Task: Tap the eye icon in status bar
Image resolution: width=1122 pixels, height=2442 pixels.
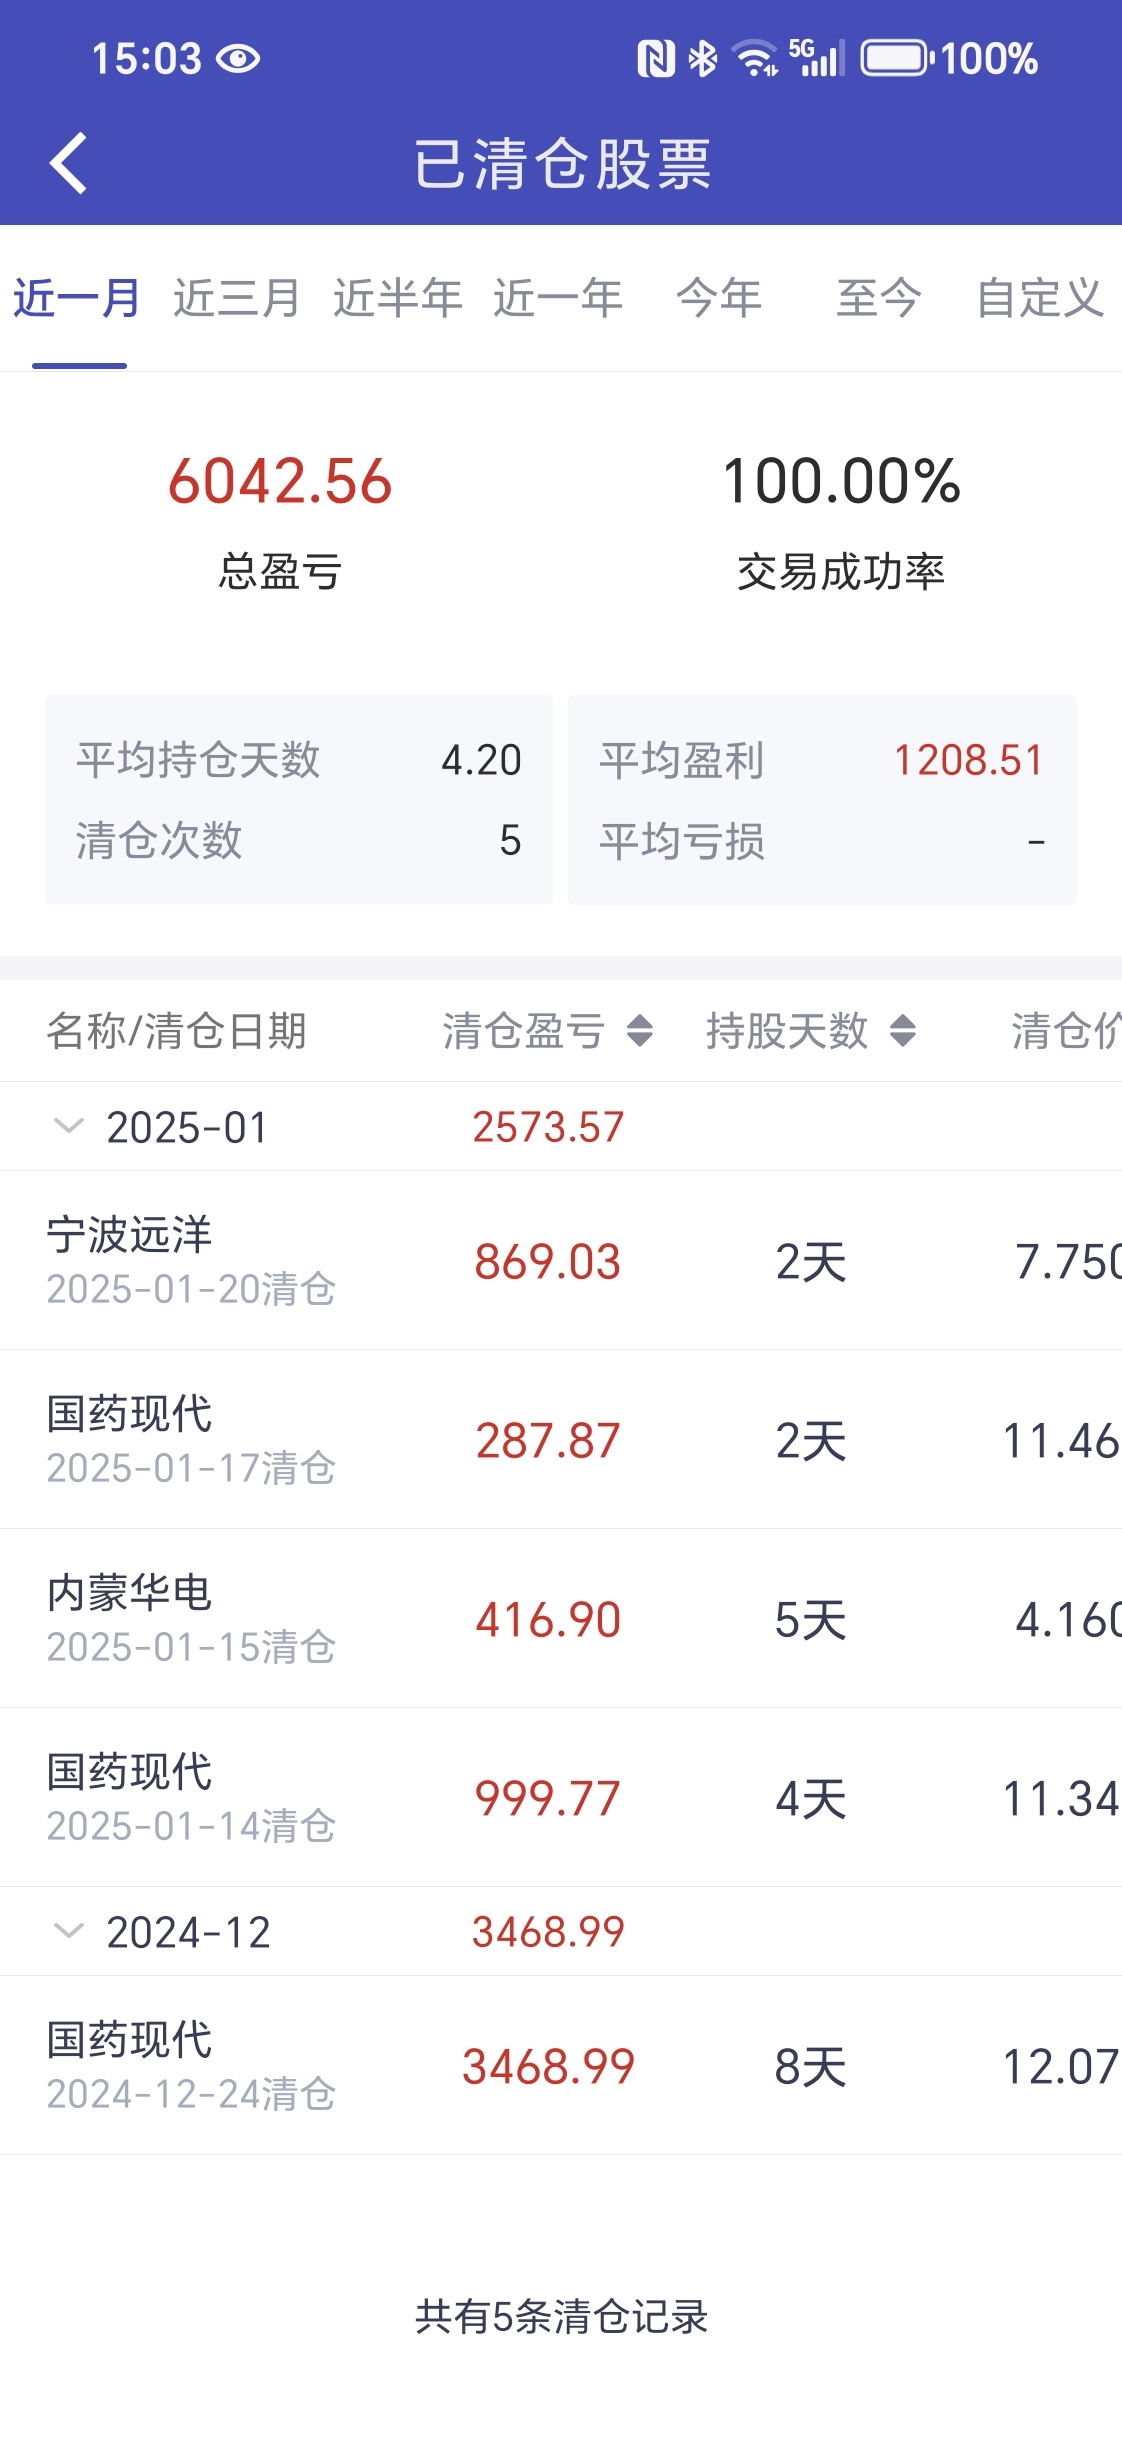Action: tap(238, 59)
